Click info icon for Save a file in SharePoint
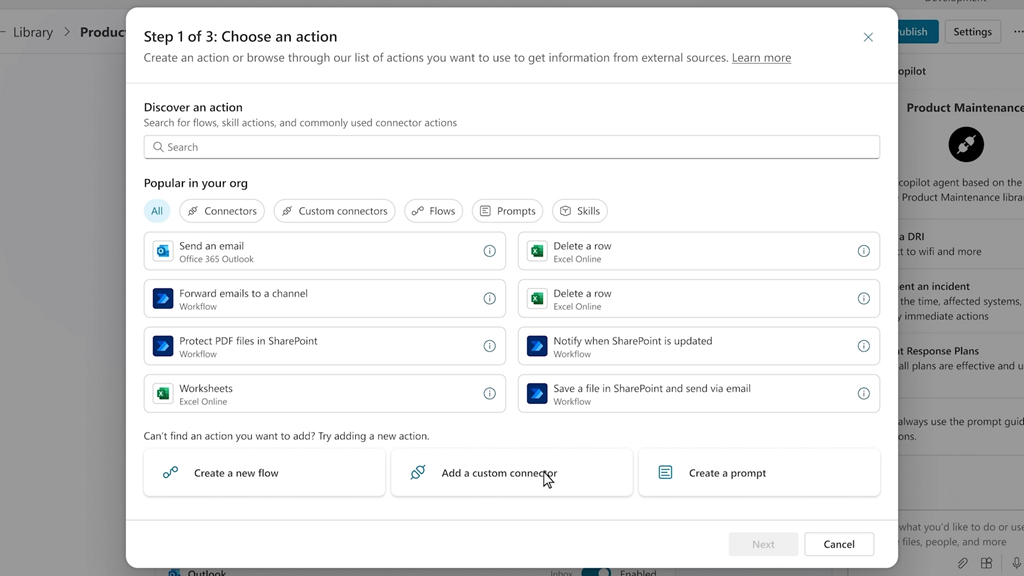1024x576 pixels. click(864, 394)
